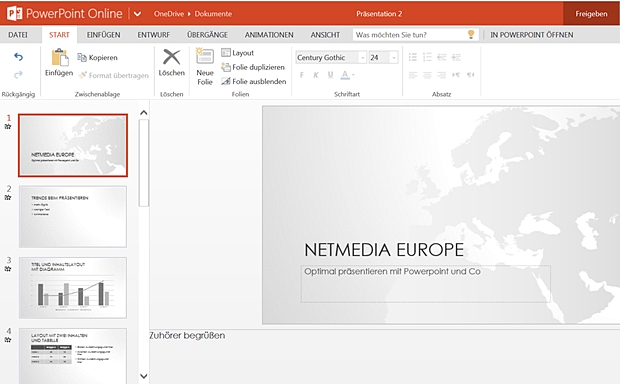Click the Kopieren button
The width and height of the screenshot is (620, 384).
coord(98,57)
